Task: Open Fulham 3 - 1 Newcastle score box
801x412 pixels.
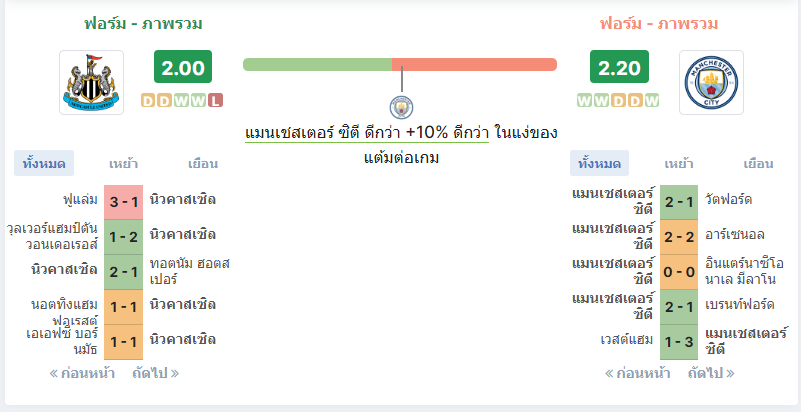Action: coord(124,202)
